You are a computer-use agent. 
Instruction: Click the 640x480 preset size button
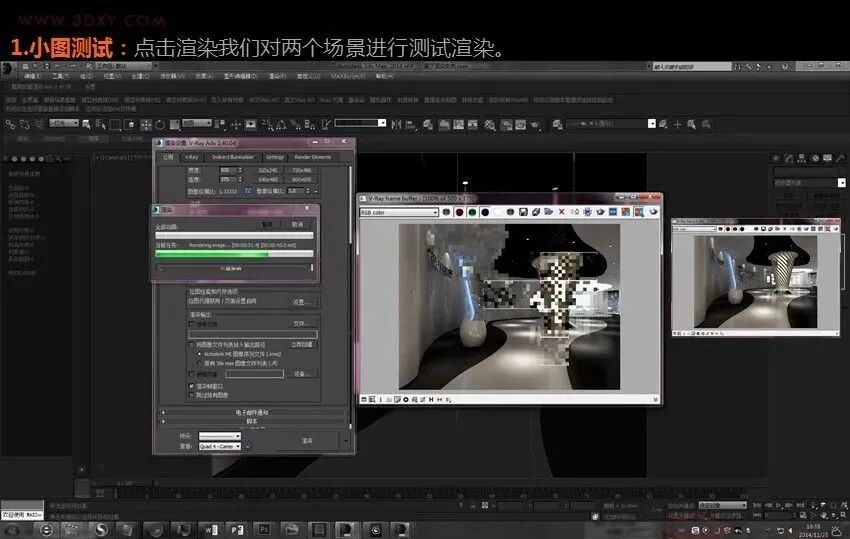(x=268, y=179)
